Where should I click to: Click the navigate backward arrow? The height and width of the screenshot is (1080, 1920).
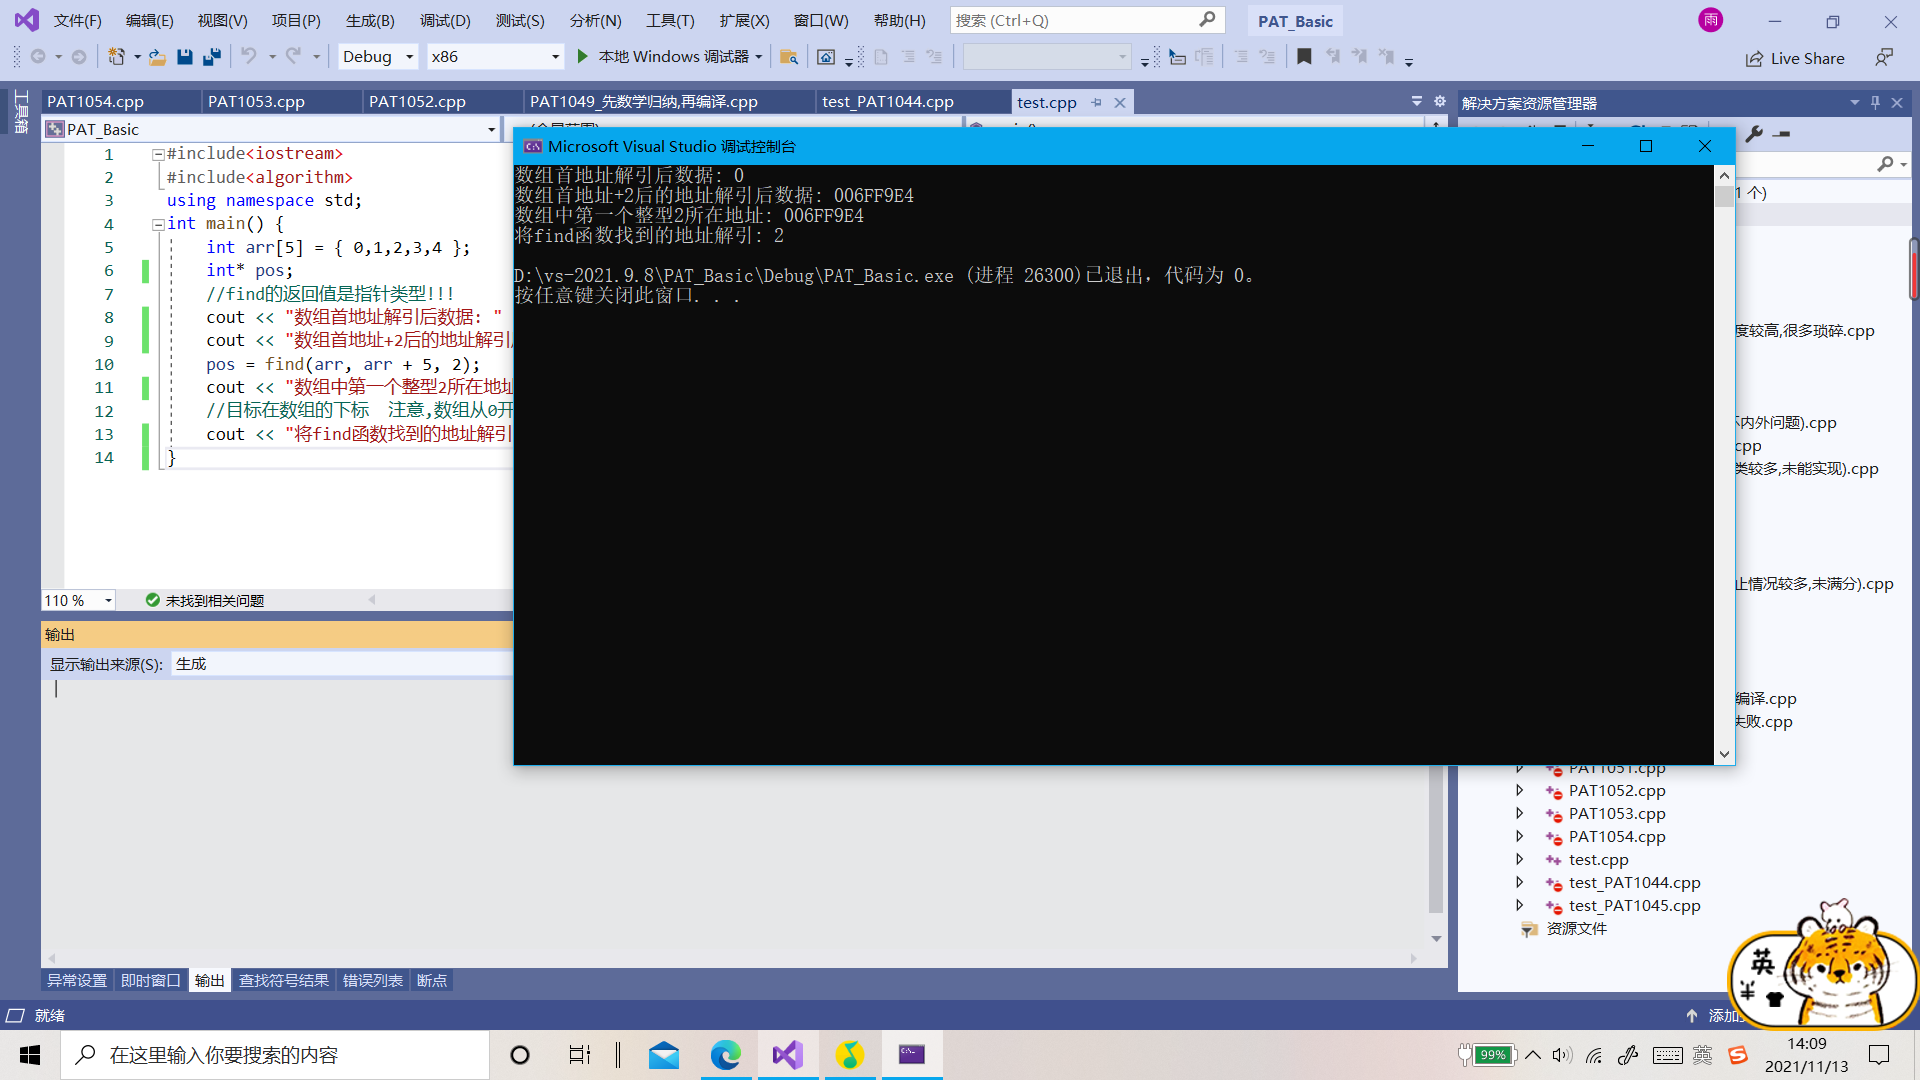(38, 56)
